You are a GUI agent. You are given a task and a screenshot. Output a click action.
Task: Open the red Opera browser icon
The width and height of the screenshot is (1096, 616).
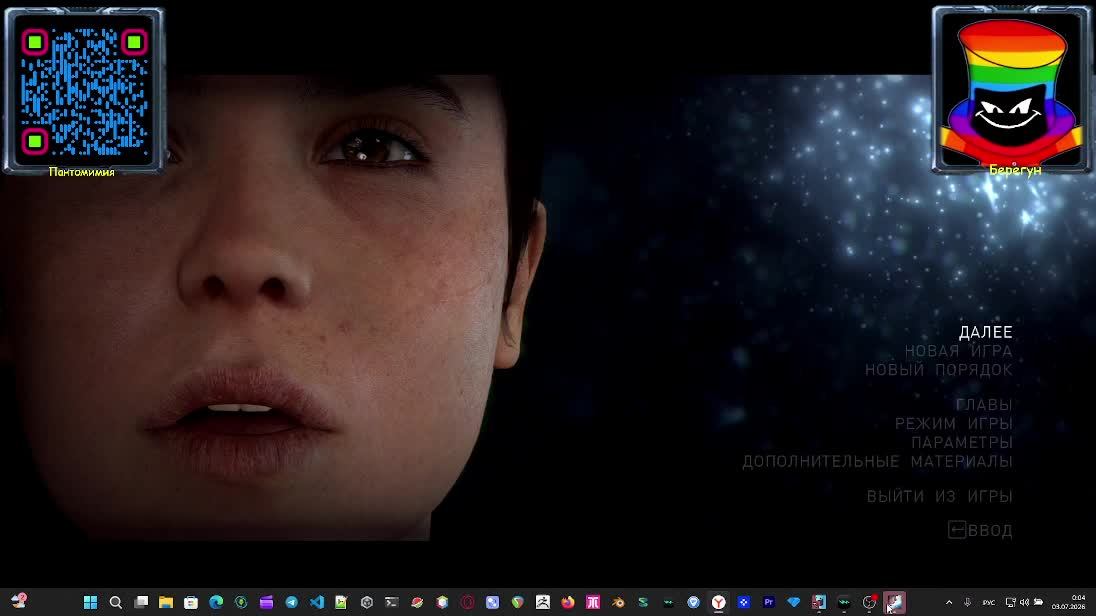(467, 602)
